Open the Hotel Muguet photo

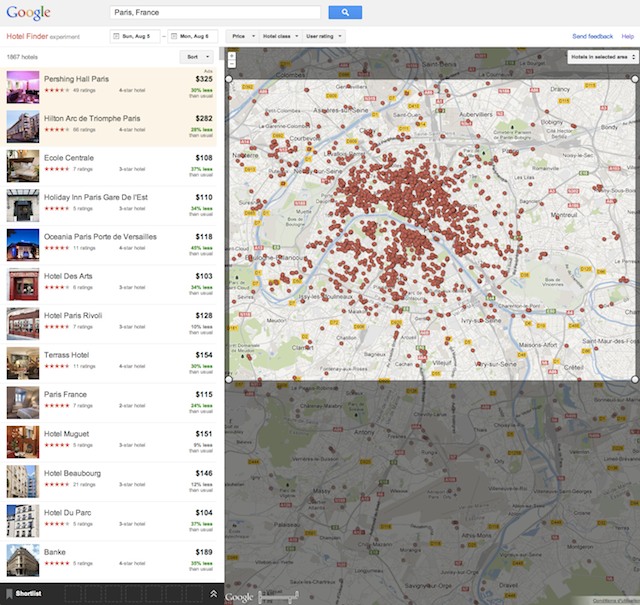coord(23,442)
